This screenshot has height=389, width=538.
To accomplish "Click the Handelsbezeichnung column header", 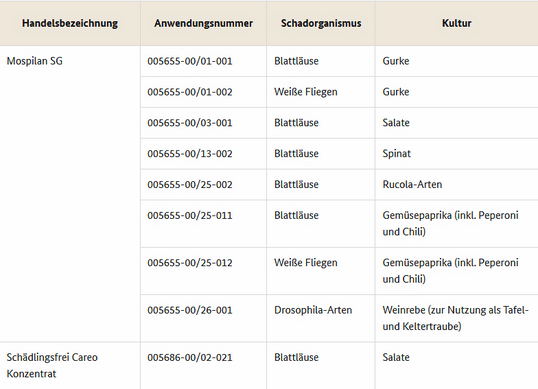I will 70,23.
